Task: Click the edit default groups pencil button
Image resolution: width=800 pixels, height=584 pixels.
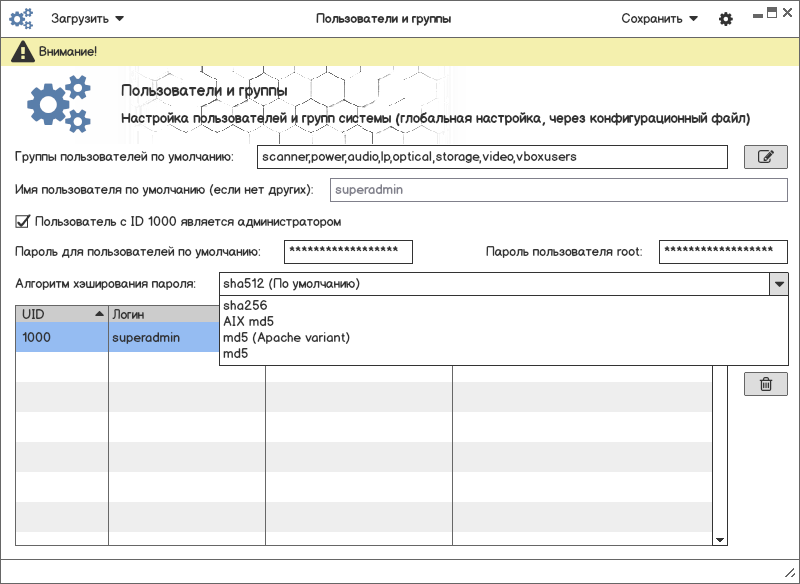Action: (765, 157)
